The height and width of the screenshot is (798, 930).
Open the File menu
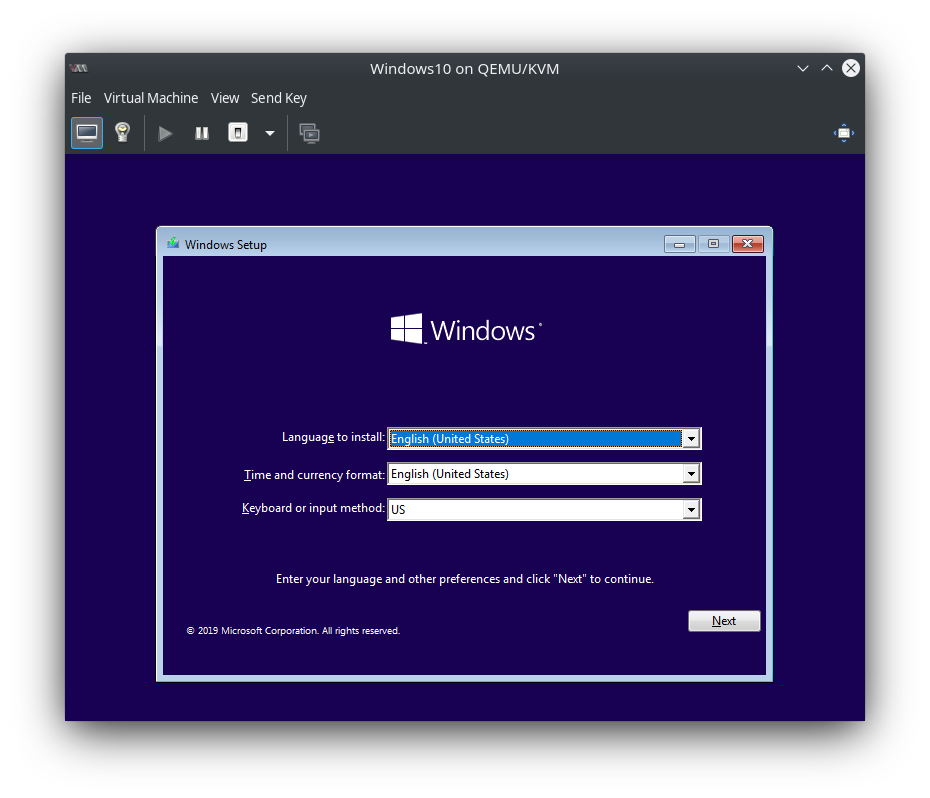pyautogui.click(x=81, y=98)
